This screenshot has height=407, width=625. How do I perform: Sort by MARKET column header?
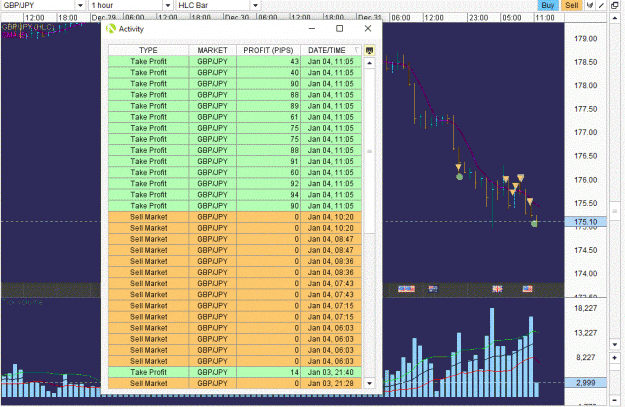click(212, 50)
